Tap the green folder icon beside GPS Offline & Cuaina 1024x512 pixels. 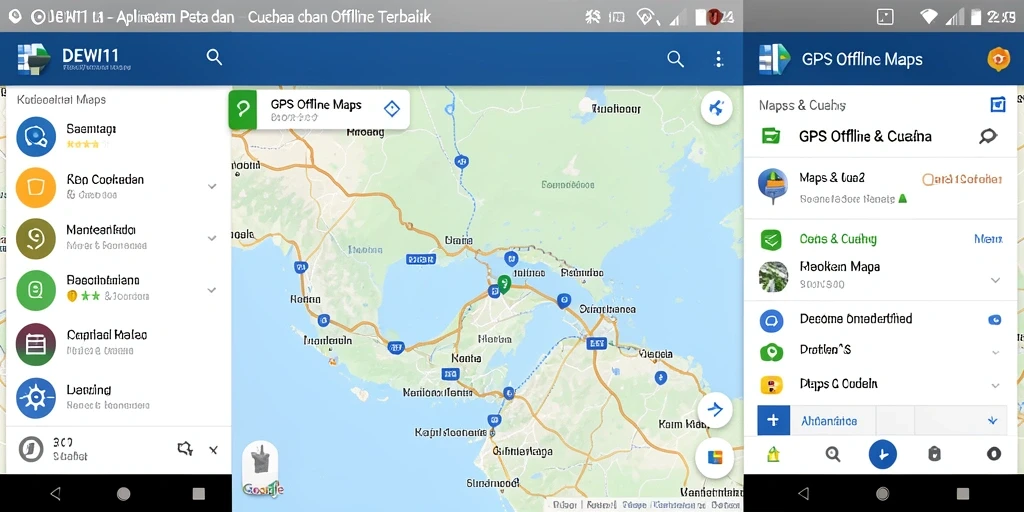[x=771, y=136]
